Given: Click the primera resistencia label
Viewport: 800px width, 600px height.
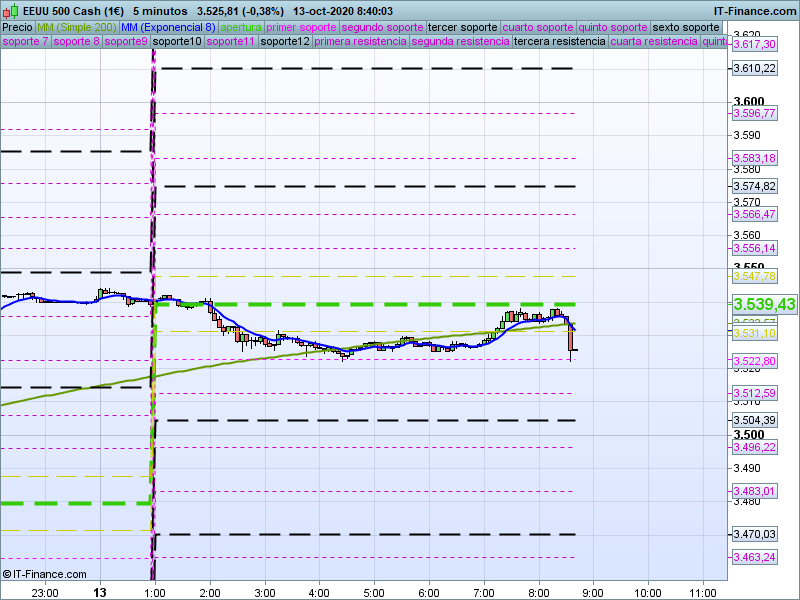Looking at the screenshot, I should [x=360, y=42].
